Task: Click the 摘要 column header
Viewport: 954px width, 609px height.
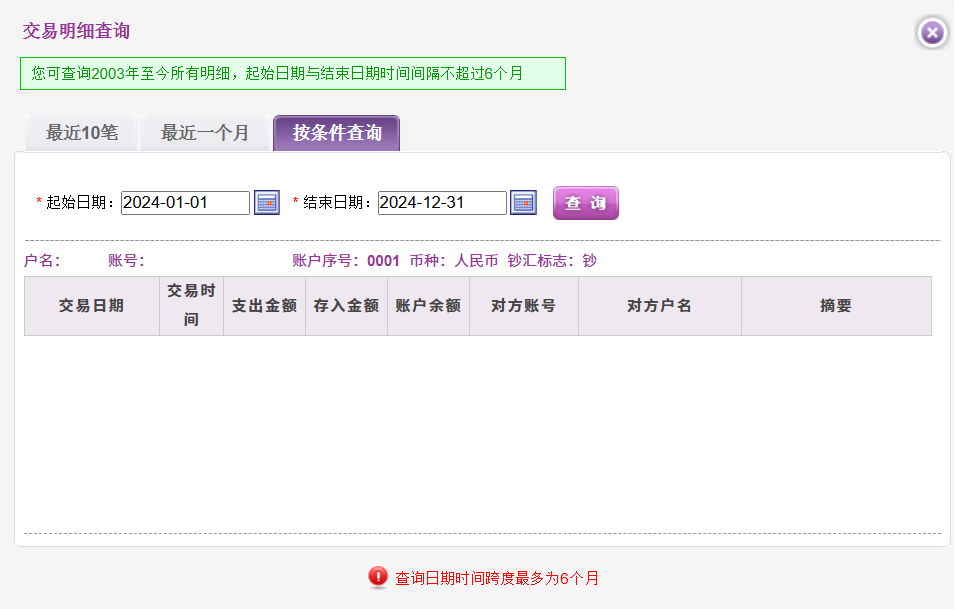Action: (x=835, y=306)
